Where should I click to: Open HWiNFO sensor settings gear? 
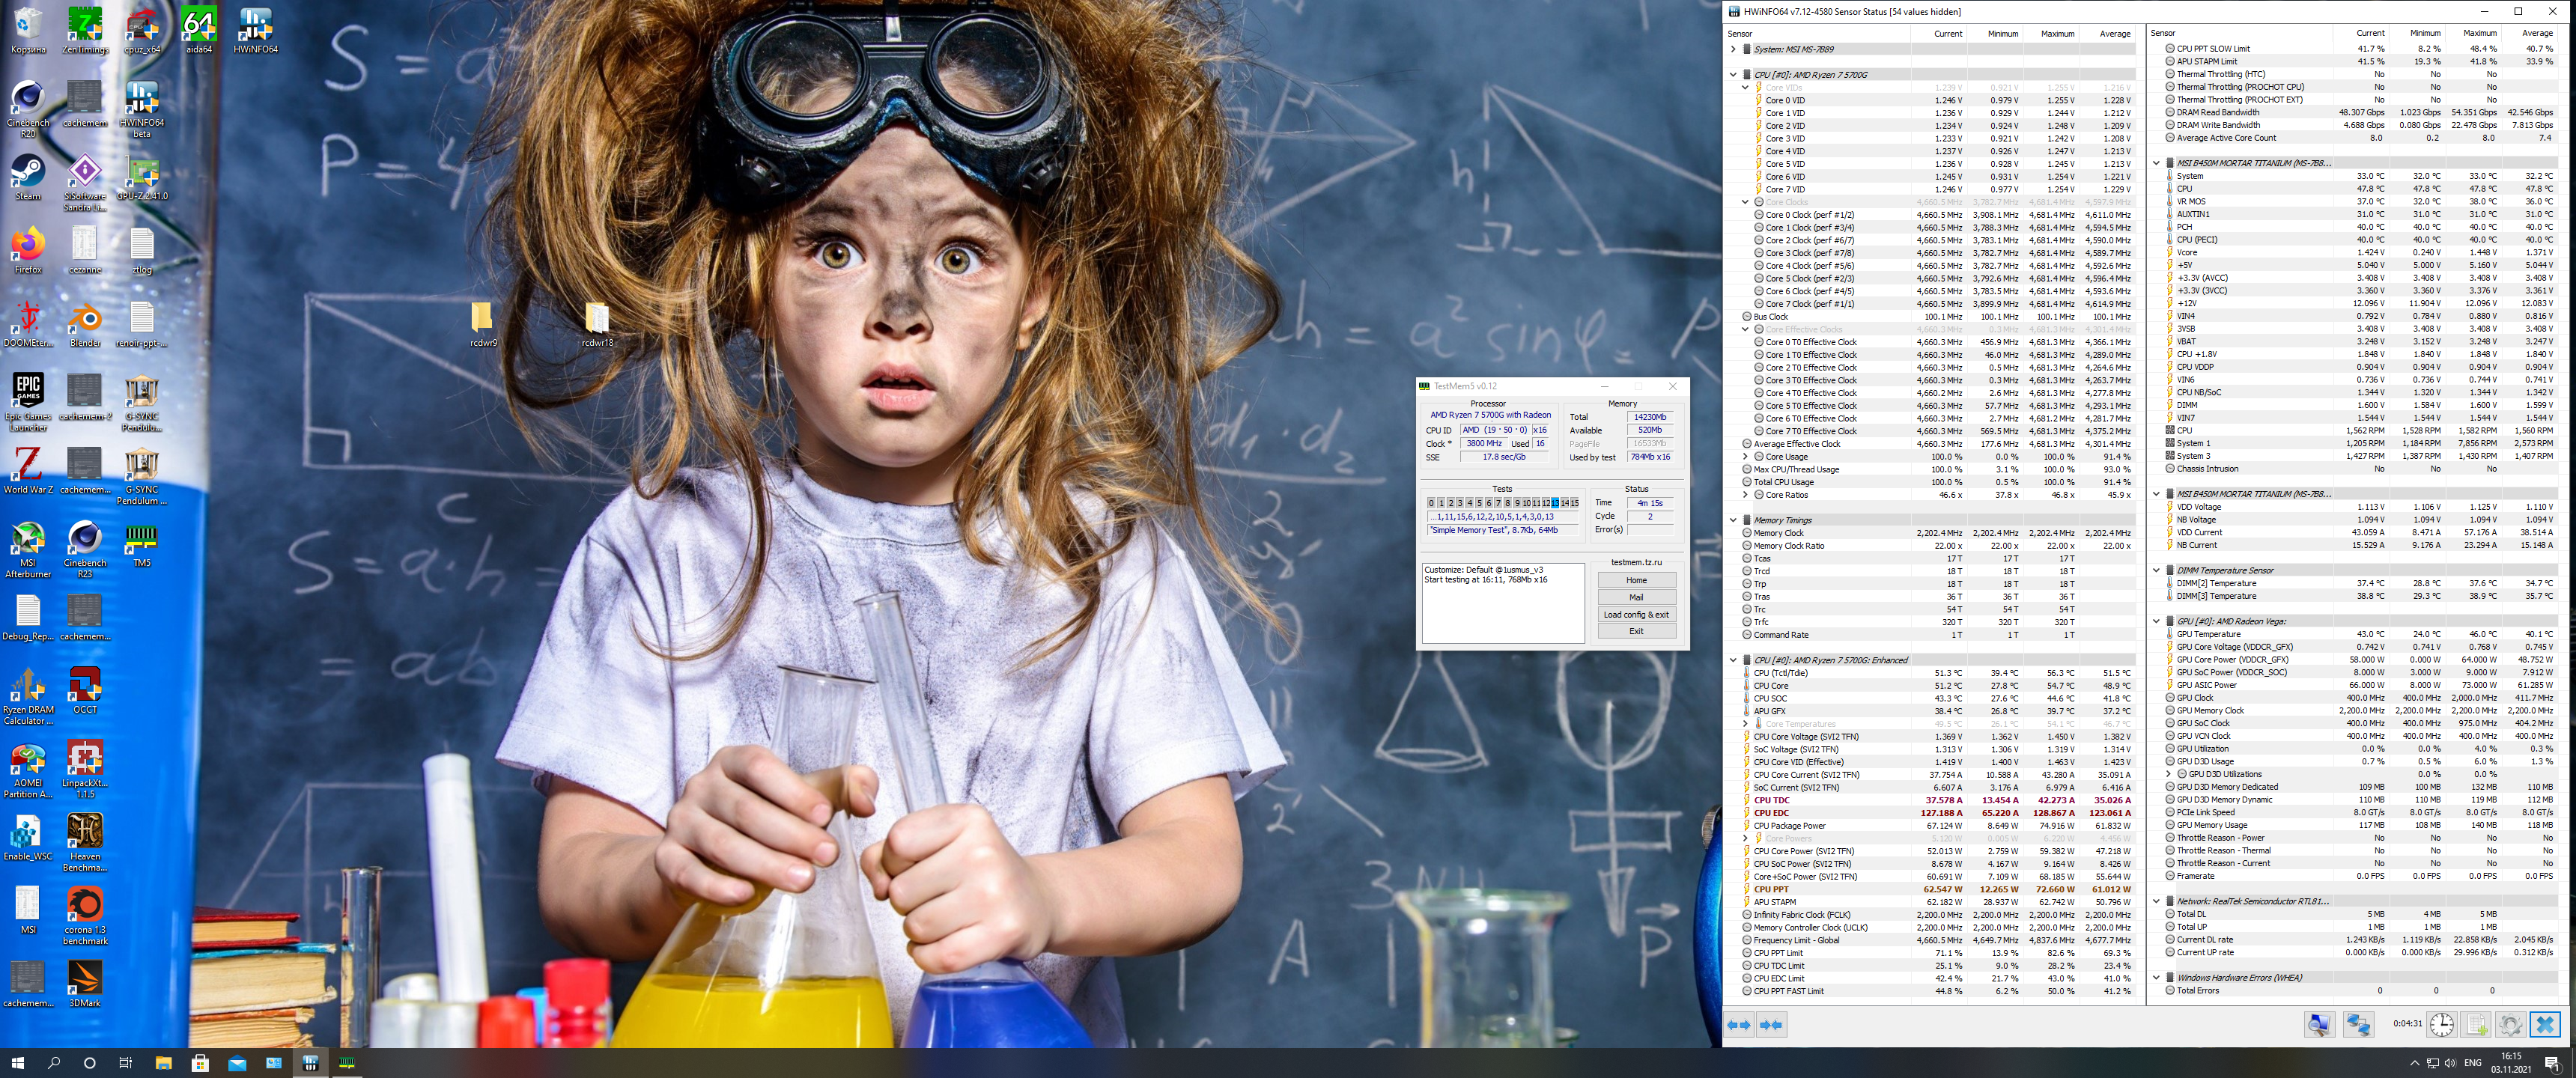coord(2509,1025)
